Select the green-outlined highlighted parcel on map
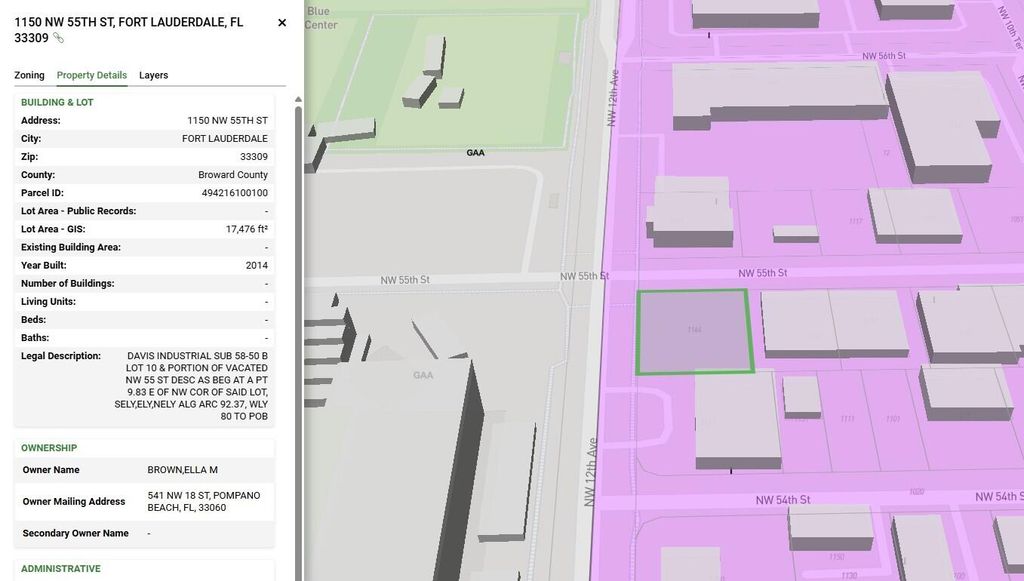Screen dimensions: 1024x581 click(694, 332)
